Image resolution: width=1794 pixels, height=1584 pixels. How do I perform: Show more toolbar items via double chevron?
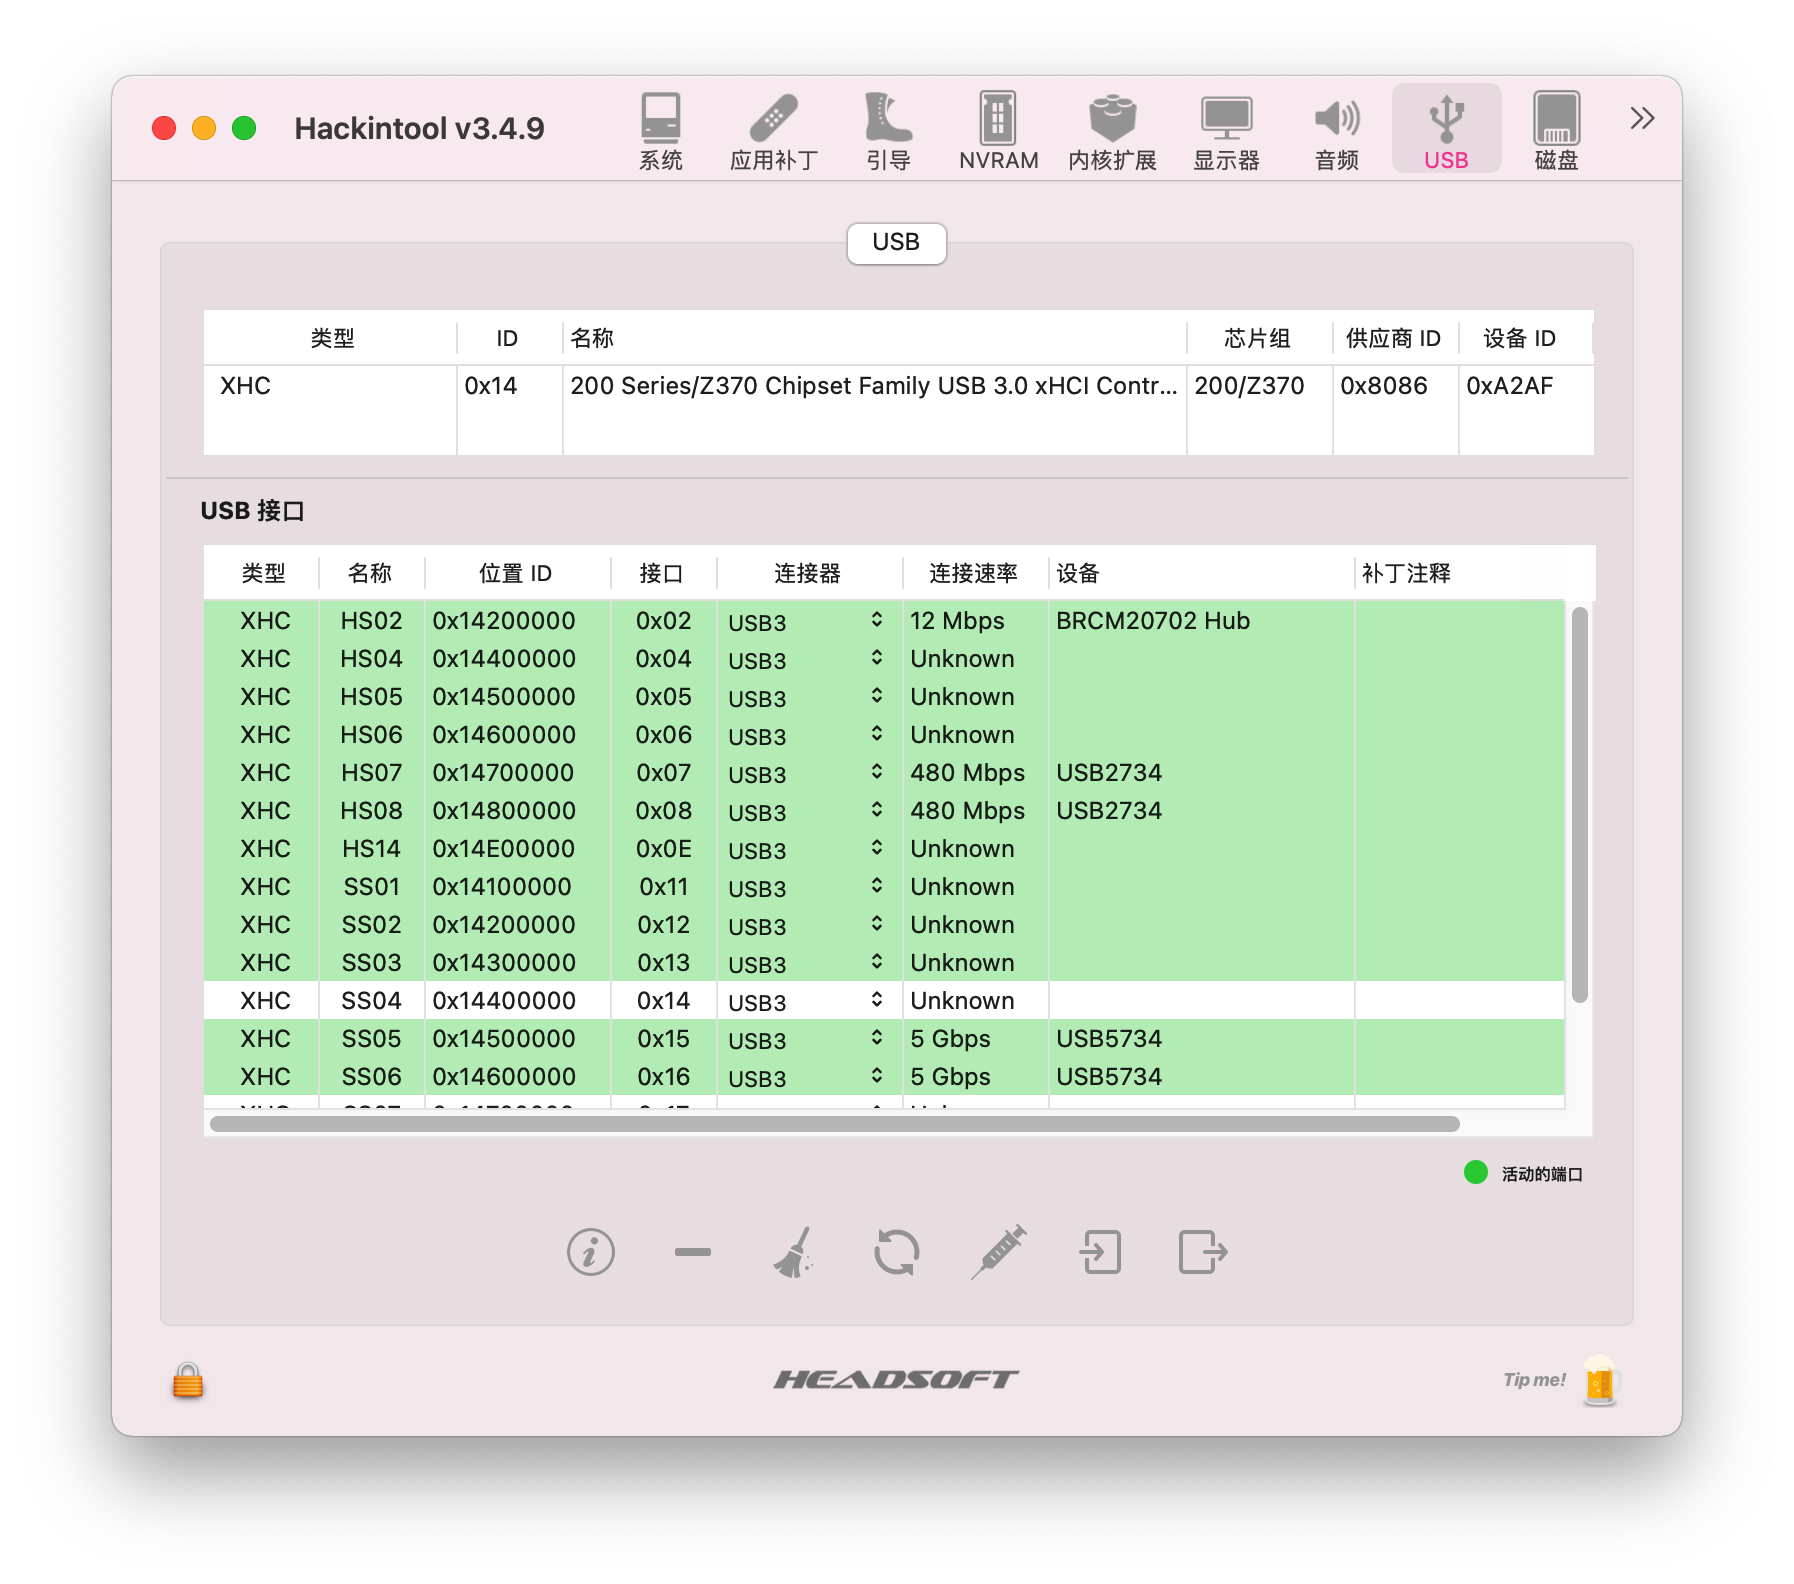[x=1641, y=119]
